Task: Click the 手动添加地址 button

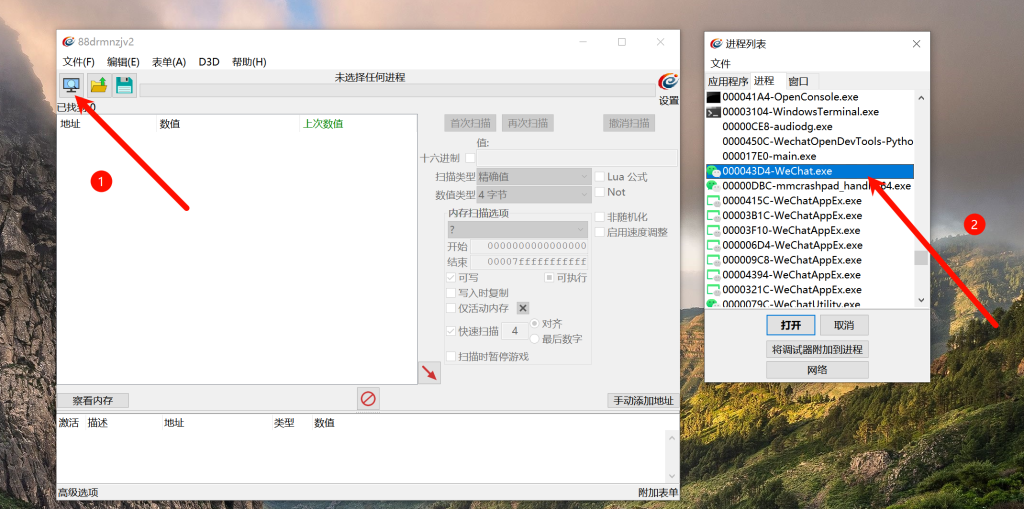Action: point(643,401)
